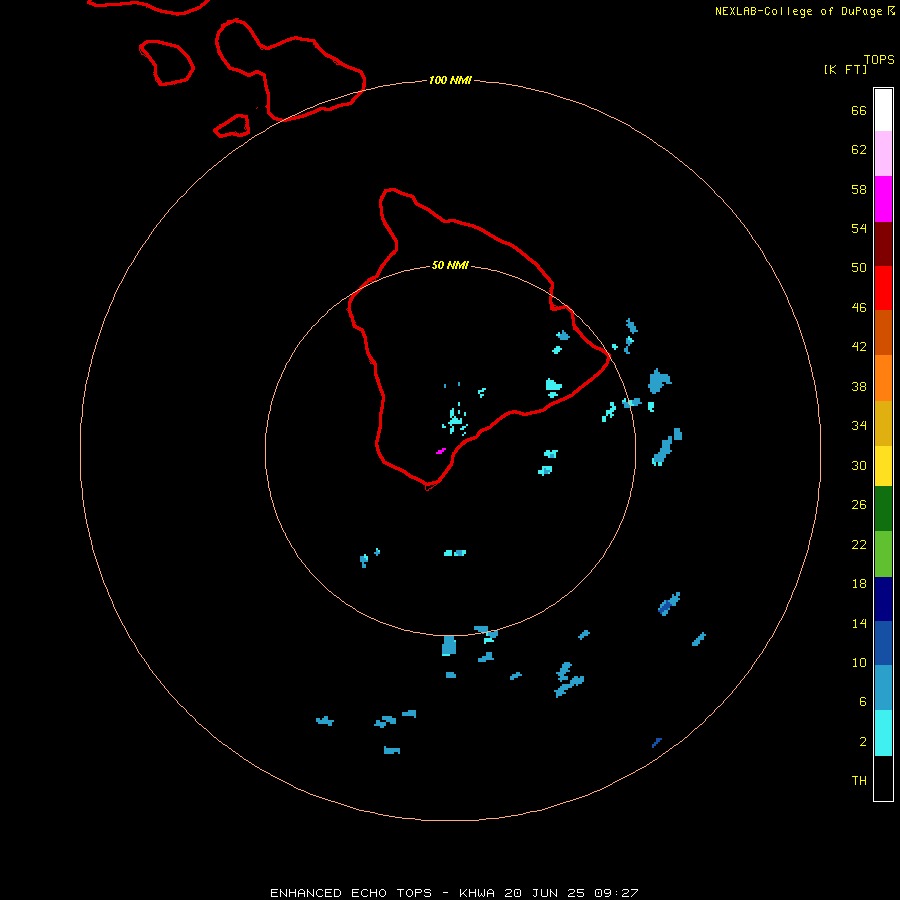Click the legend value "2"
The width and height of the screenshot is (900, 900).
point(862,742)
